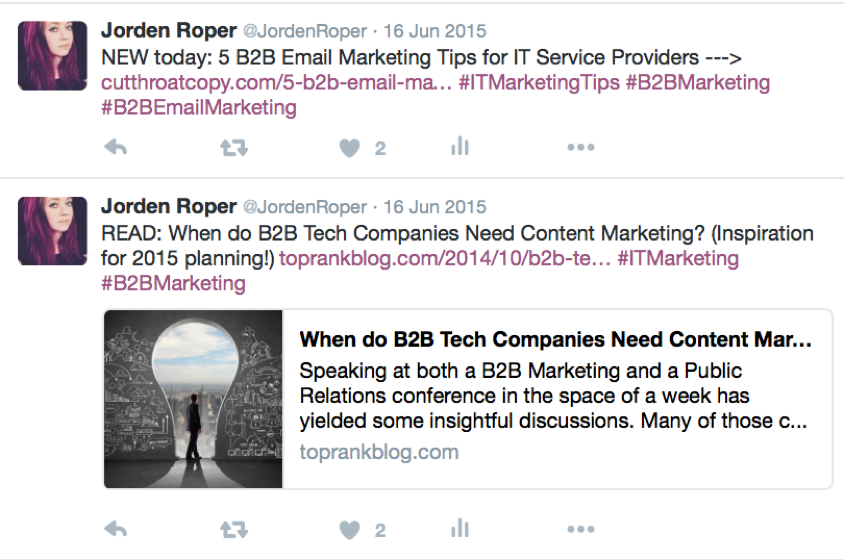This screenshot has height=560, width=844.
Task: Retweet the B2B Email Marketing Tips tweet
Action: [x=234, y=148]
